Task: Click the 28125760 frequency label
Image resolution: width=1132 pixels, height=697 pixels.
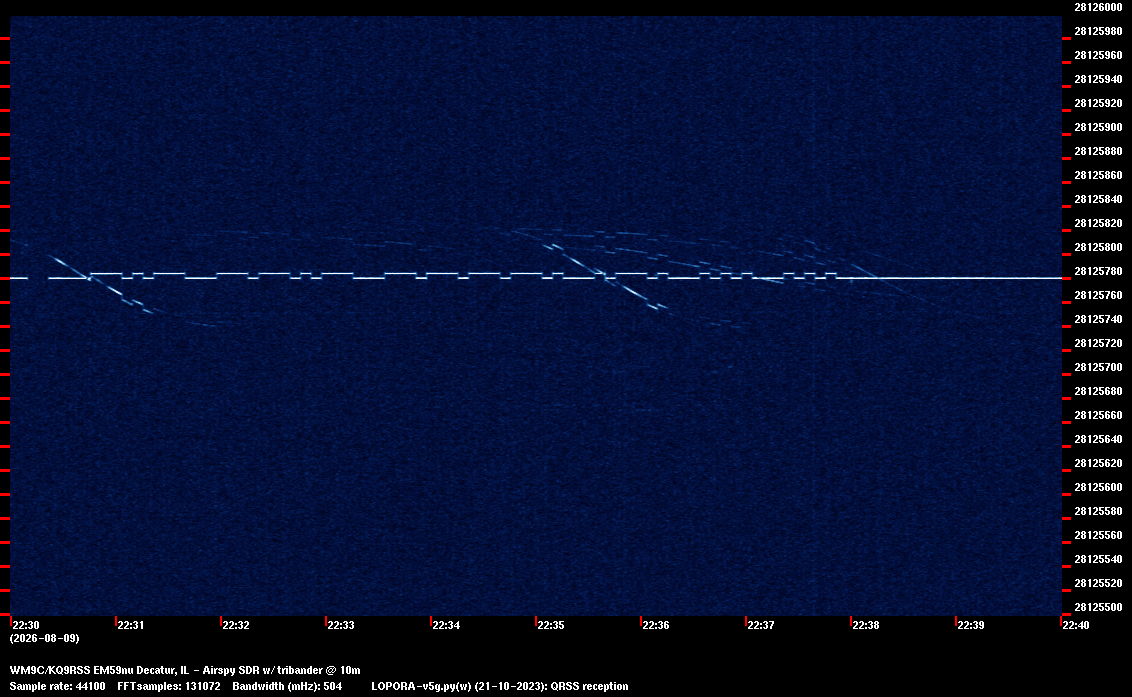Action: [1098, 295]
